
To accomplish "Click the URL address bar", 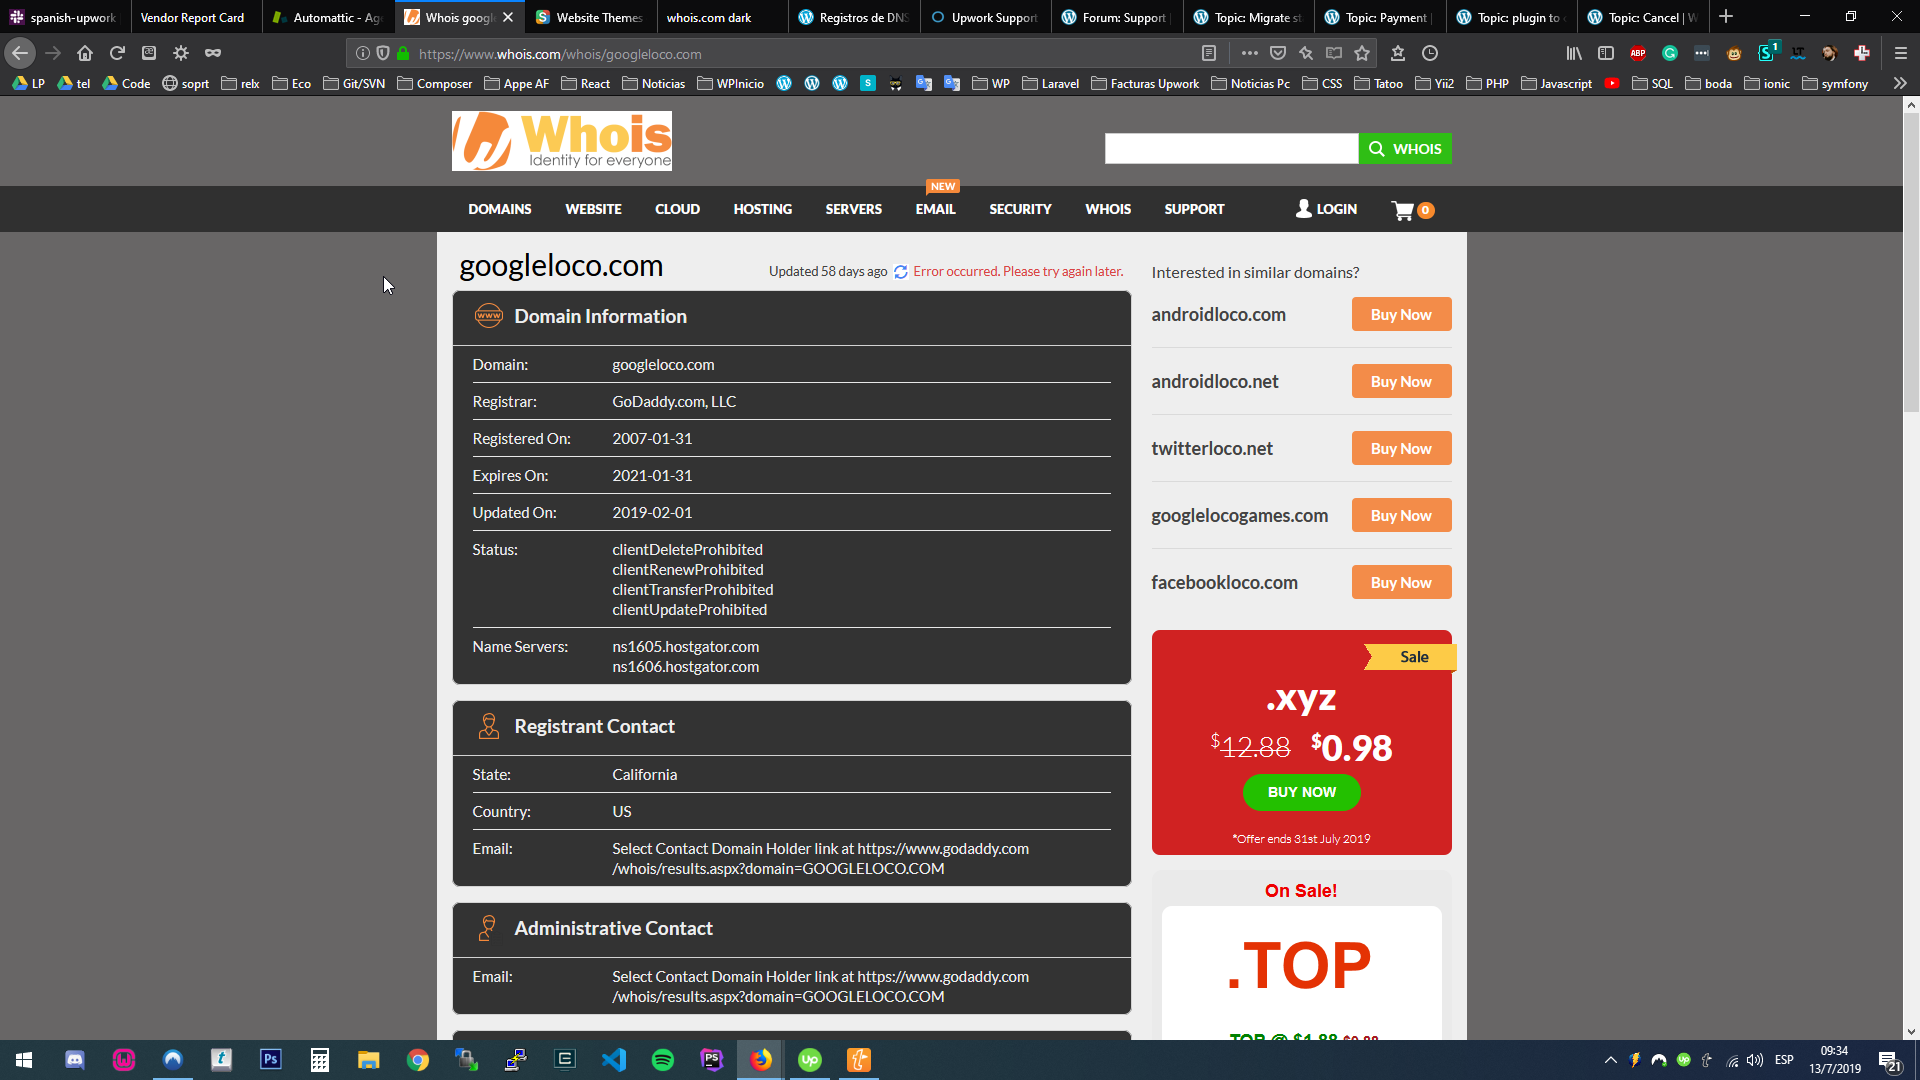I will pyautogui.click(x=800, y=54).
